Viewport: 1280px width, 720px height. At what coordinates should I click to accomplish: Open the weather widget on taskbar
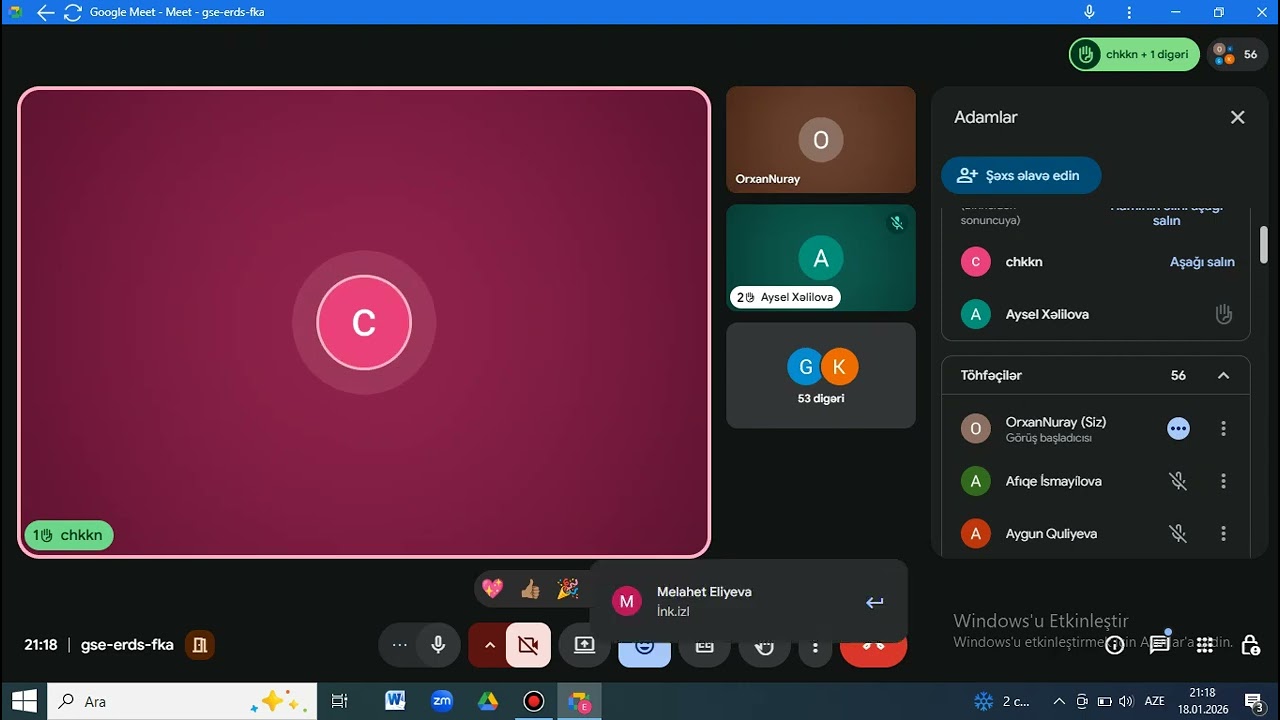1002,701
